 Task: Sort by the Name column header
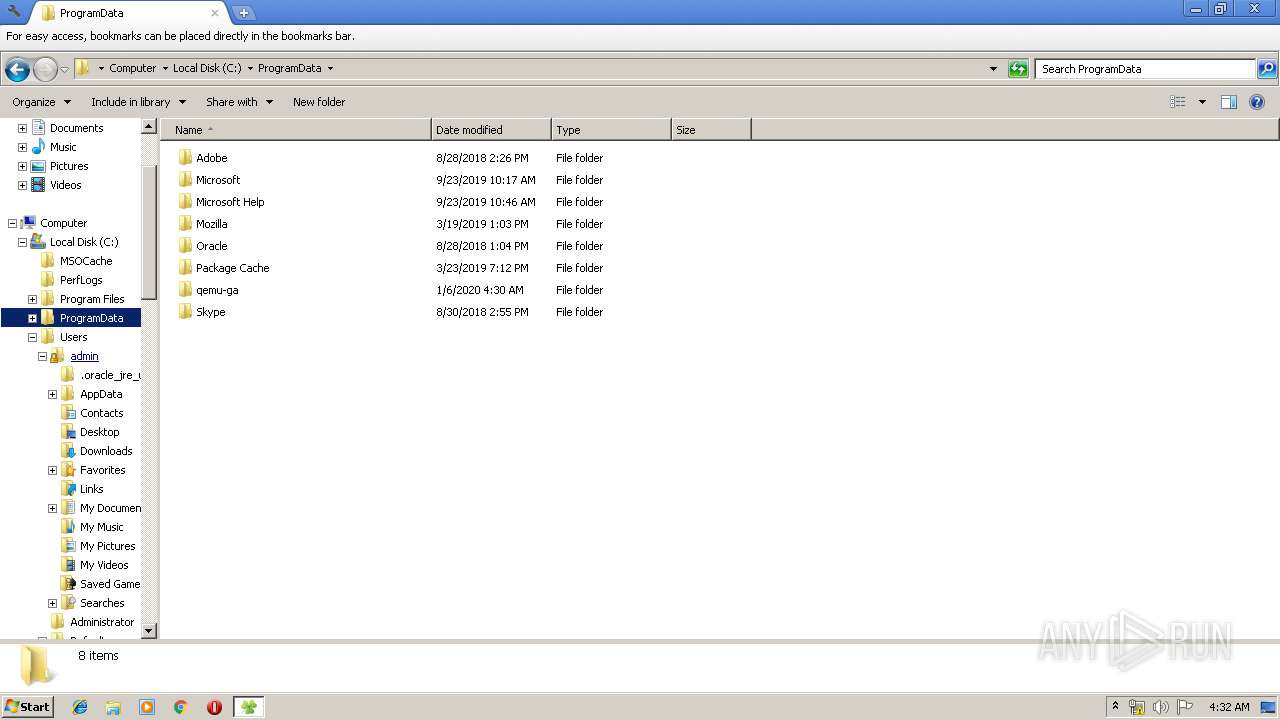296,130
